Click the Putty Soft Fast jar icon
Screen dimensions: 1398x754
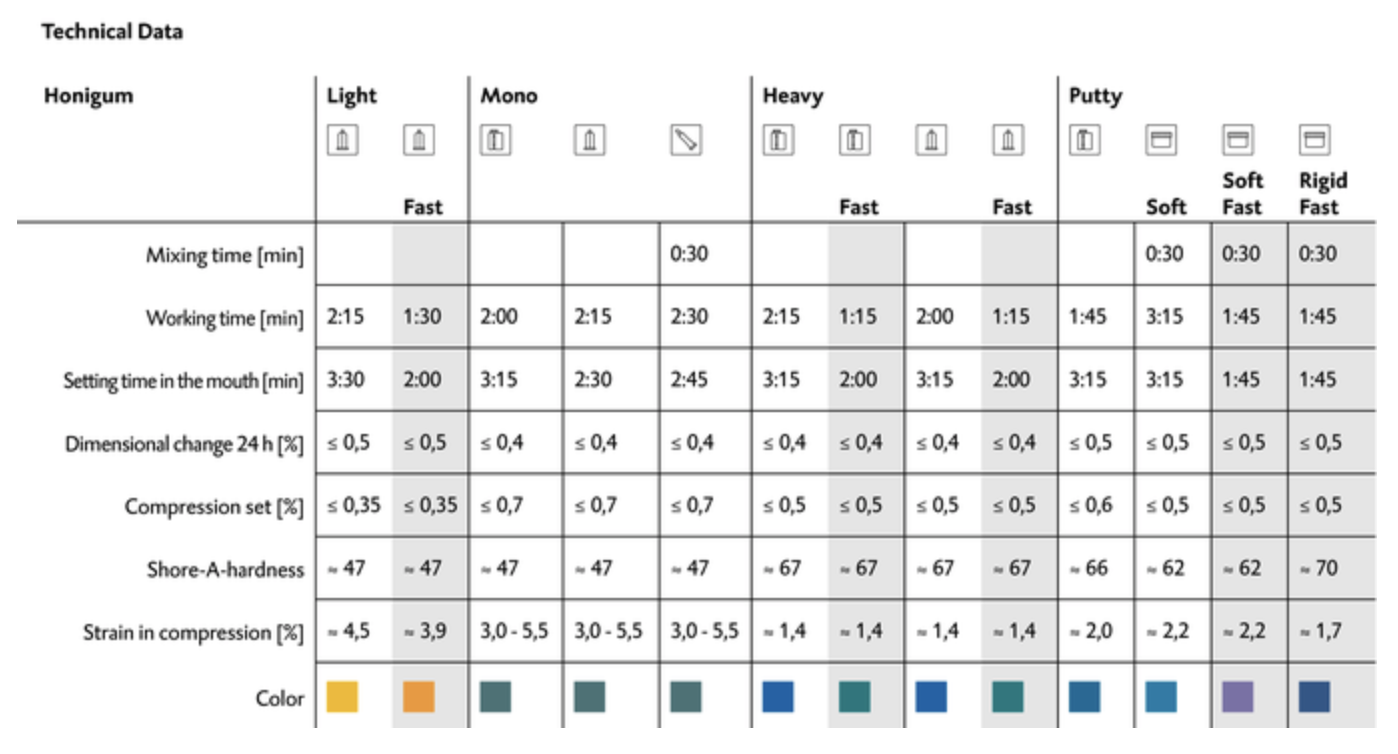click(1238, 141)
